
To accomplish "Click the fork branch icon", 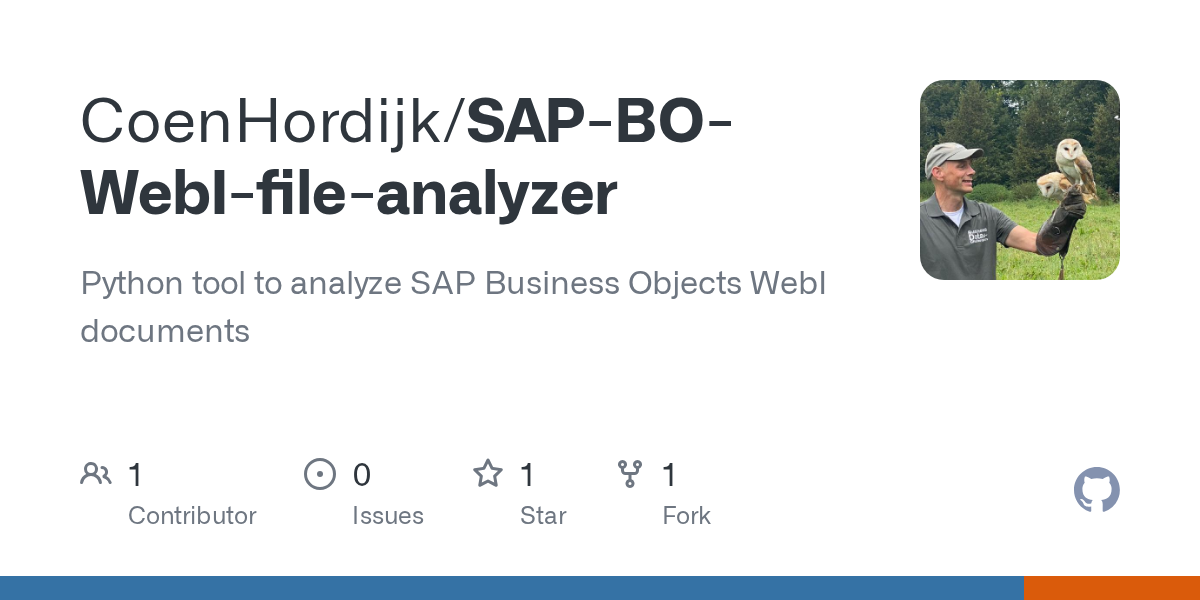I will 630,474.
